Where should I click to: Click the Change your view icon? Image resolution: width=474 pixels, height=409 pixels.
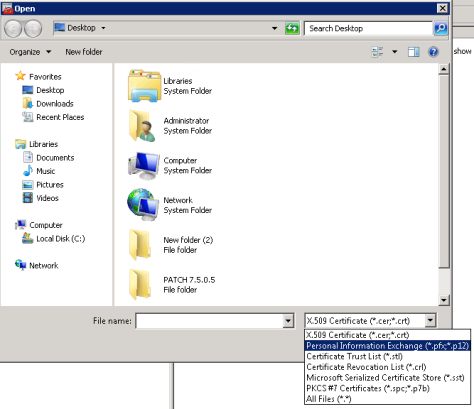(x=377, y=52)
